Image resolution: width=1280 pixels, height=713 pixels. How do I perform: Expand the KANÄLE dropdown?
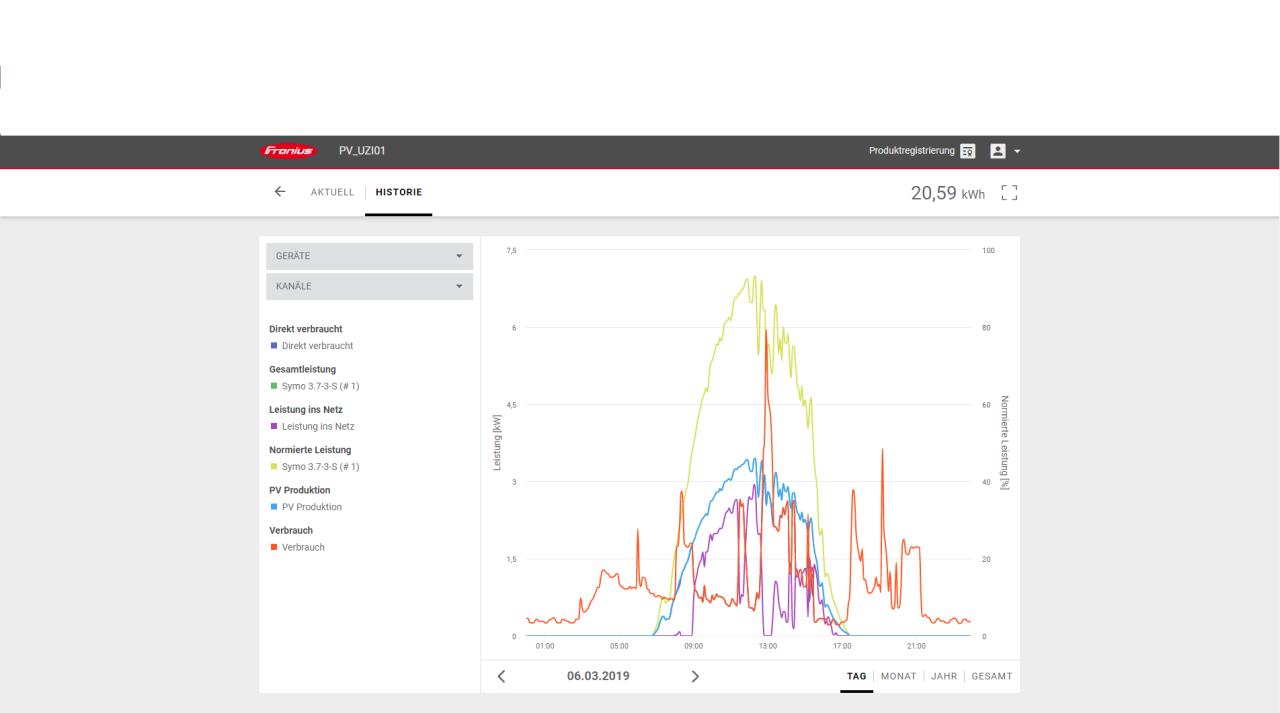[369, 286]
